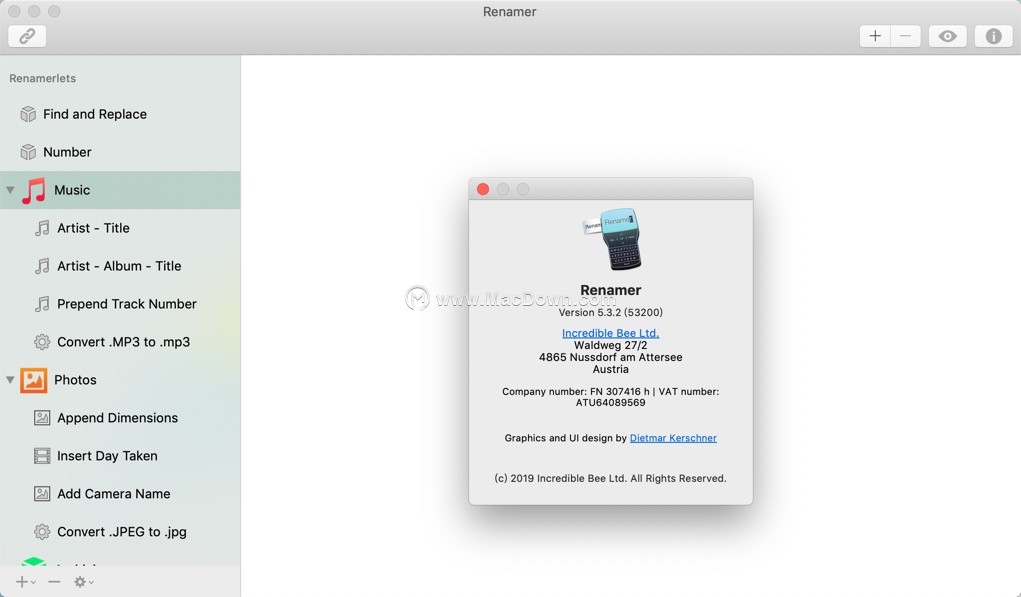The height and width of the screenshot is (597, 1021).
Task: Select the Find and Replace renamerlet
Action: [120, 114]
